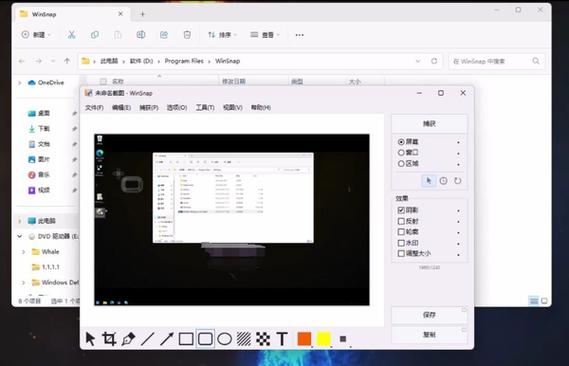Select the Ellipse shape tool

click(225, 339)
